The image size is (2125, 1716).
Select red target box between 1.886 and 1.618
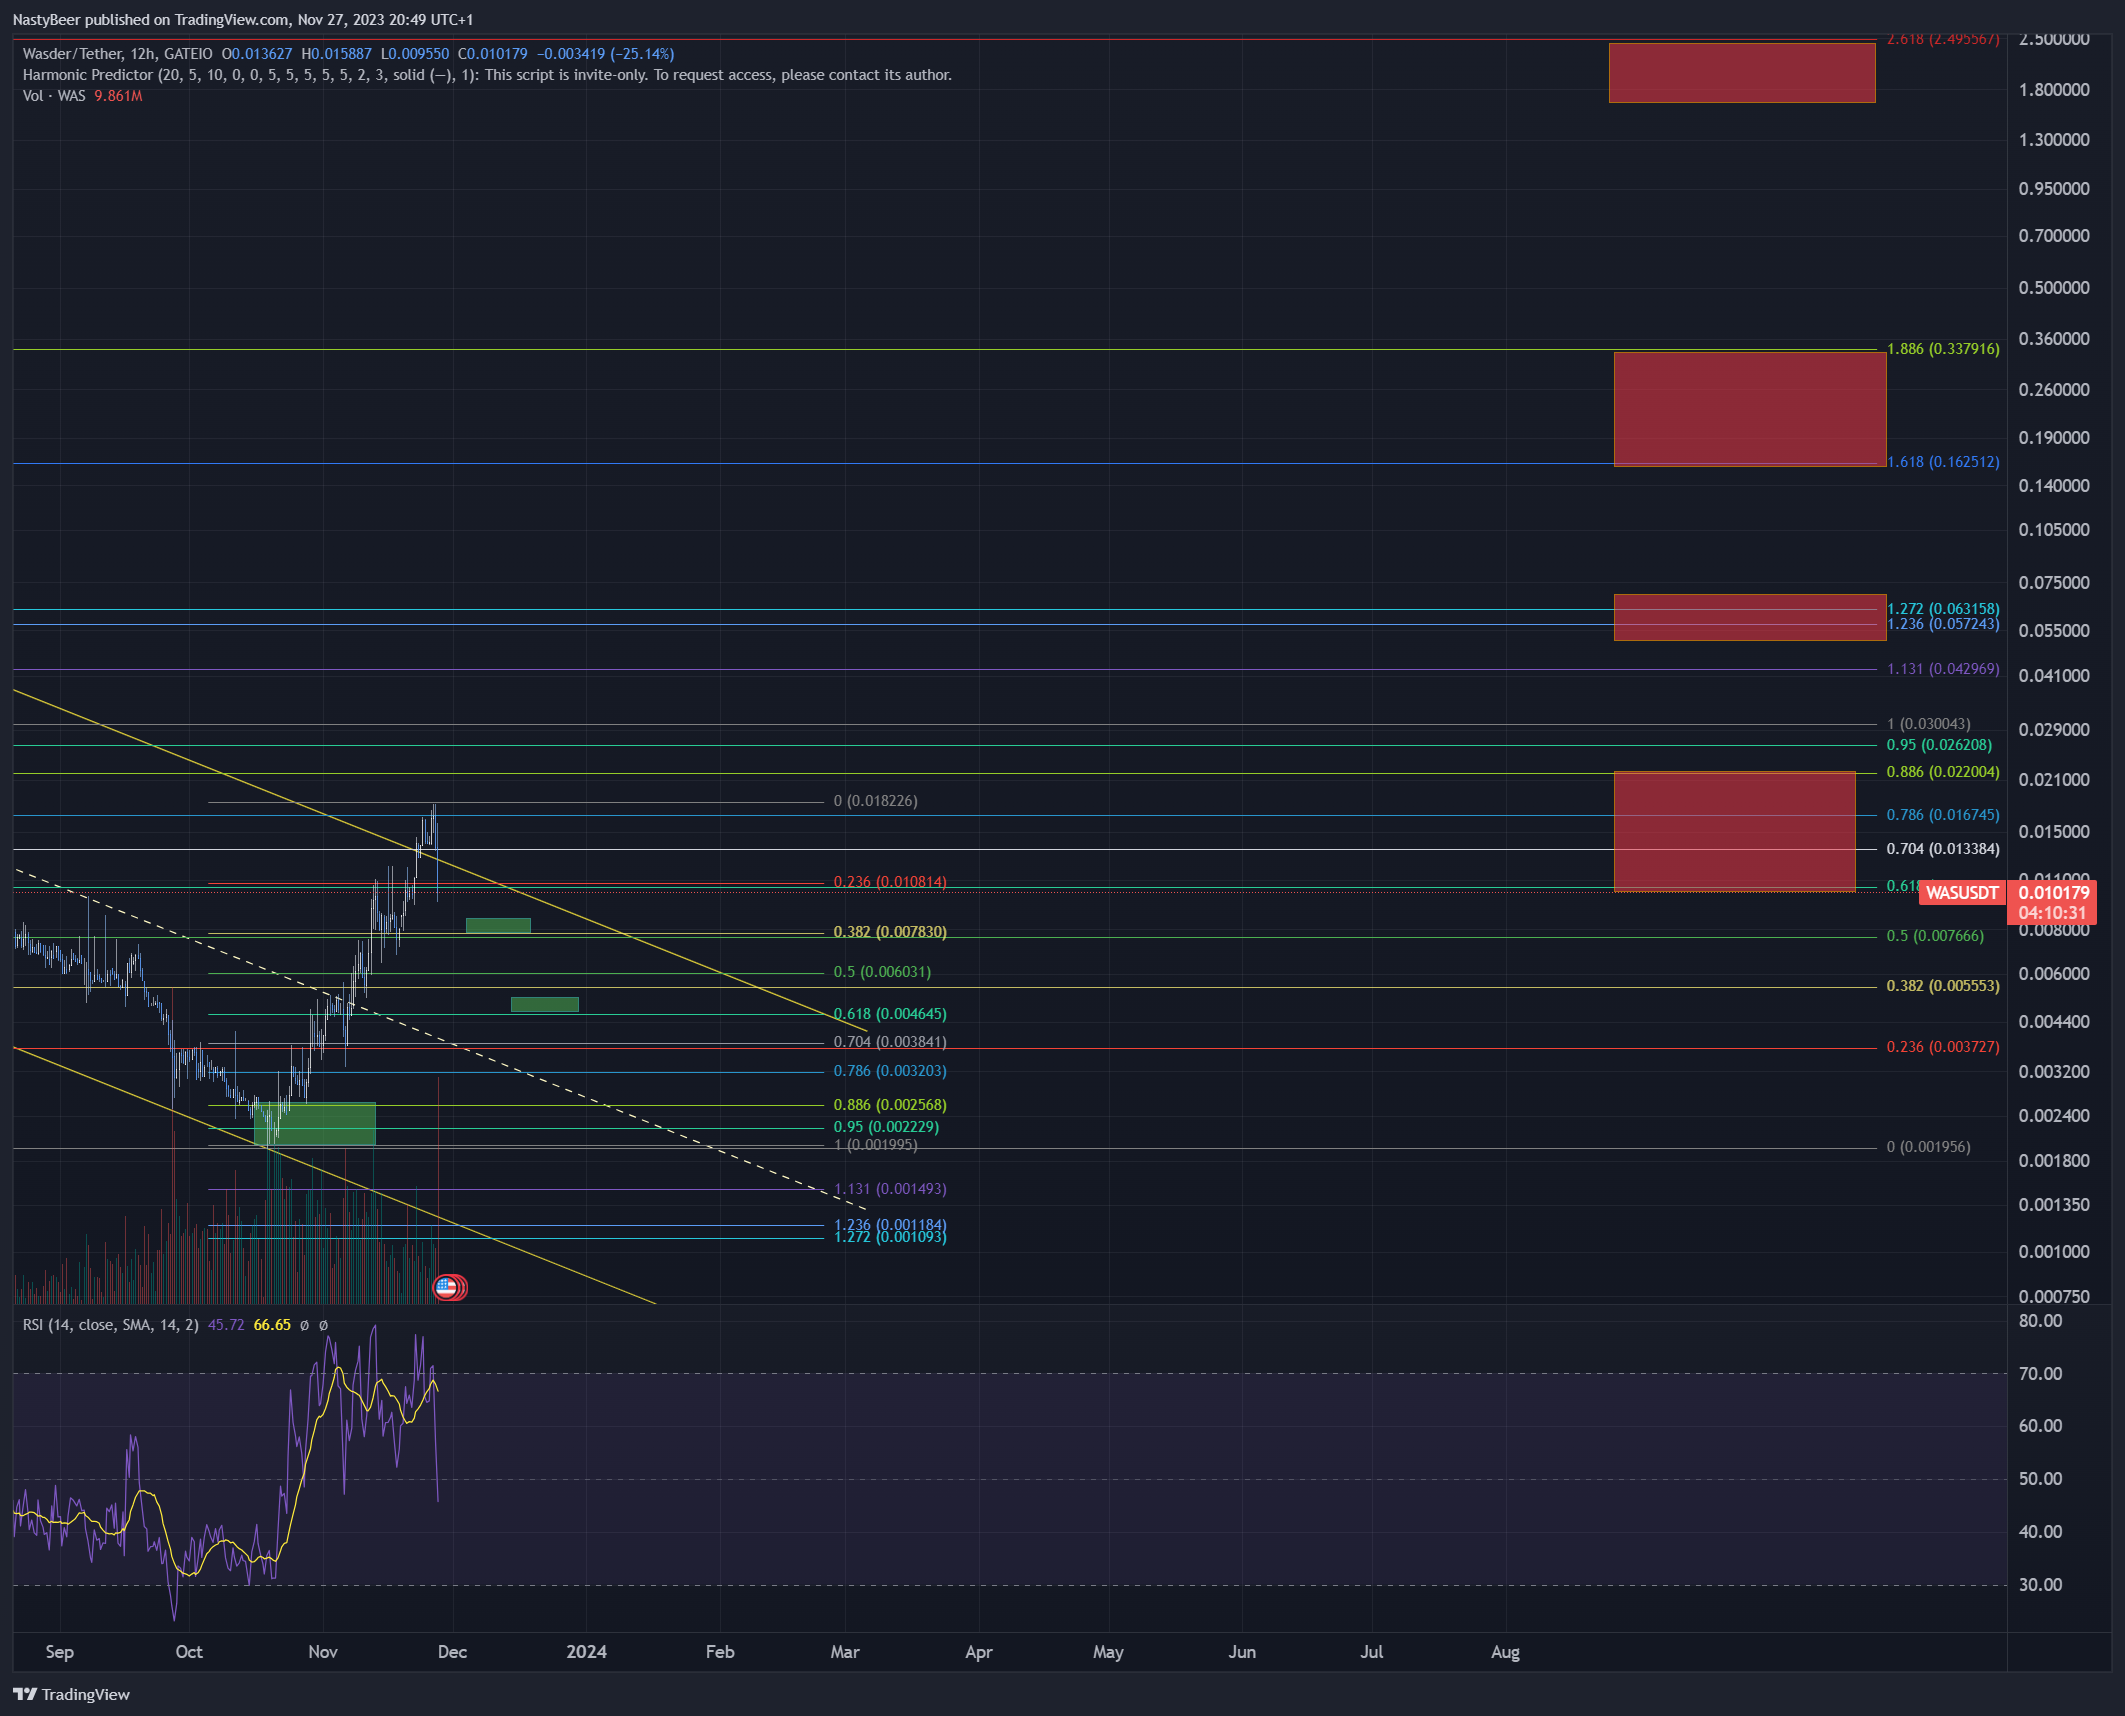point(1750,409)
